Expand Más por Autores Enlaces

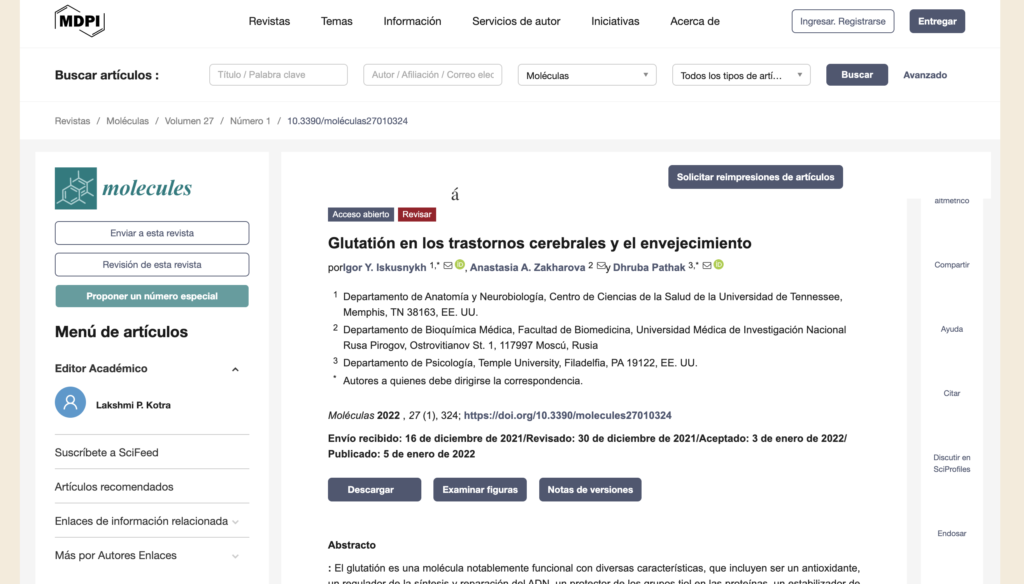(x=235, y=556)
